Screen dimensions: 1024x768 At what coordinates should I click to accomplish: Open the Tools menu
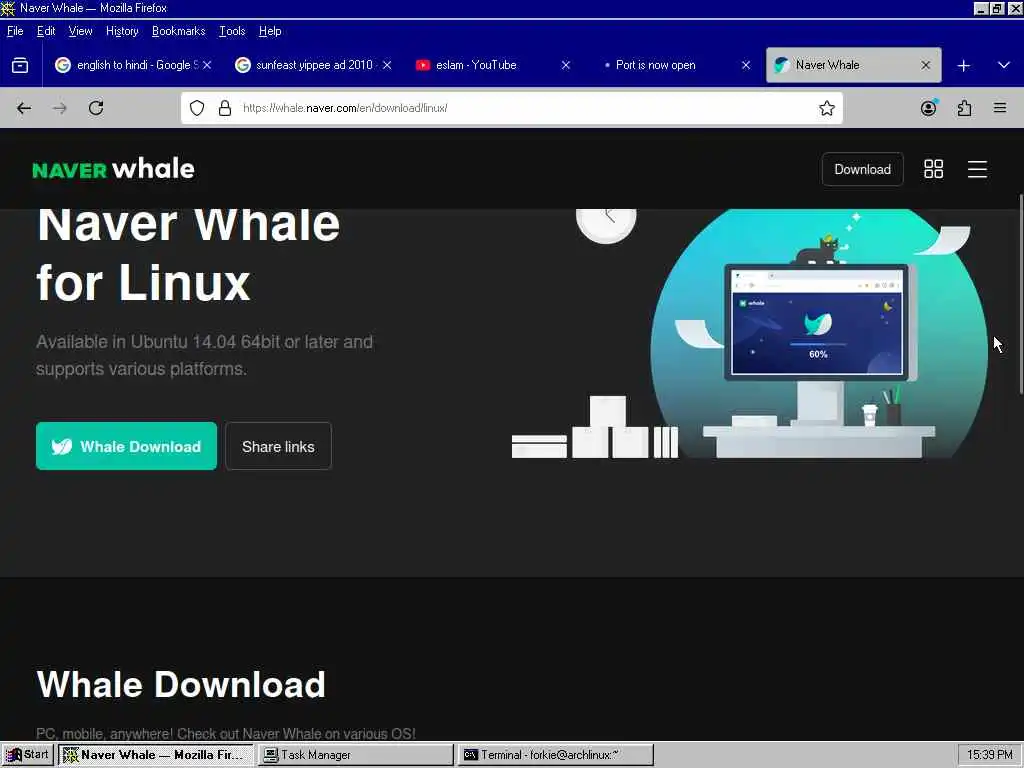pyautogui.click(x=232, y=31)
